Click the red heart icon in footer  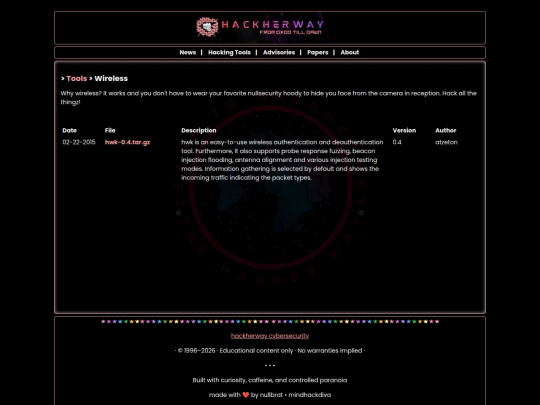(246, 395)
